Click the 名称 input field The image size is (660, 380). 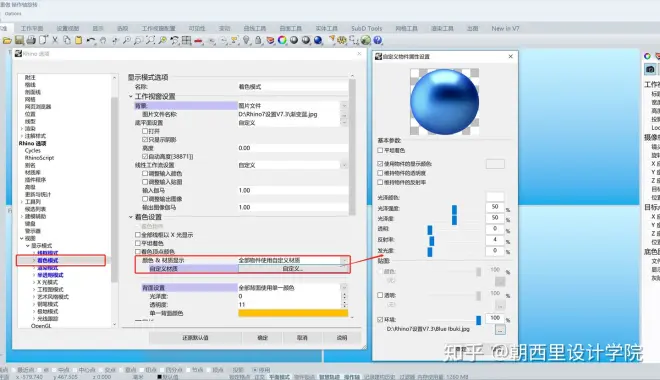(293, 87)
